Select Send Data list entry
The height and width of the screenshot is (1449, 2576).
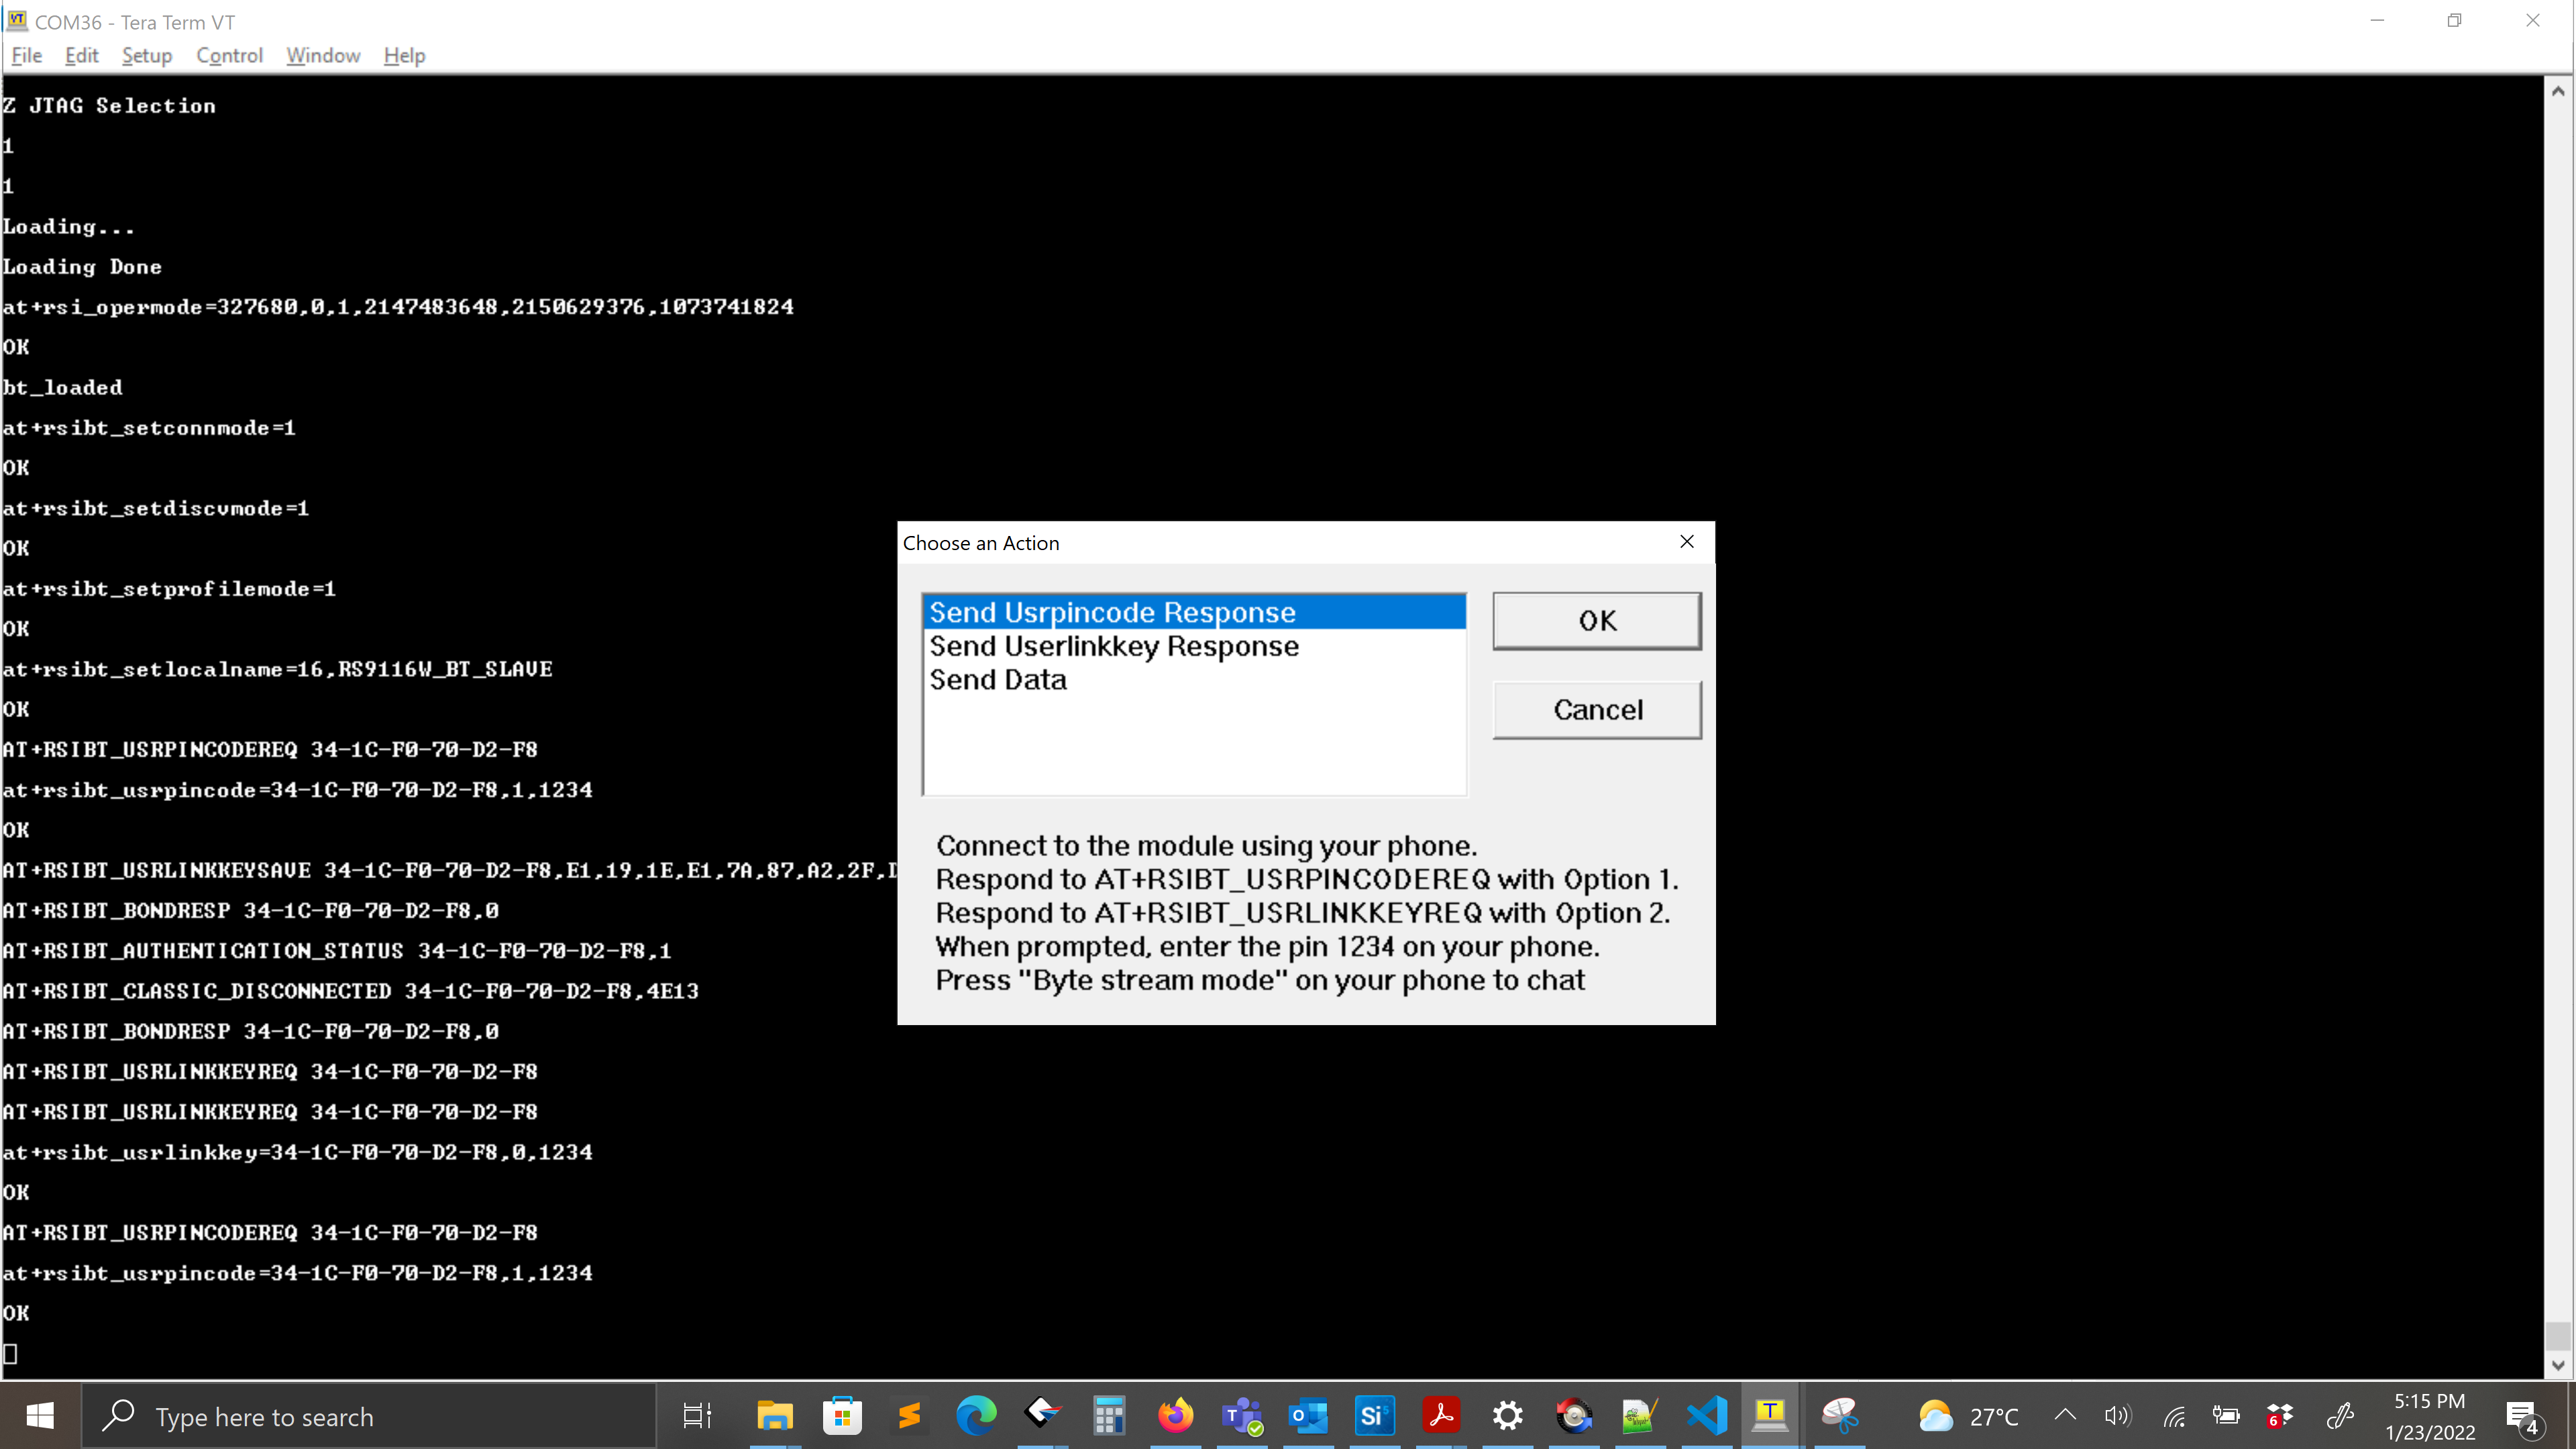click(997, 680)
